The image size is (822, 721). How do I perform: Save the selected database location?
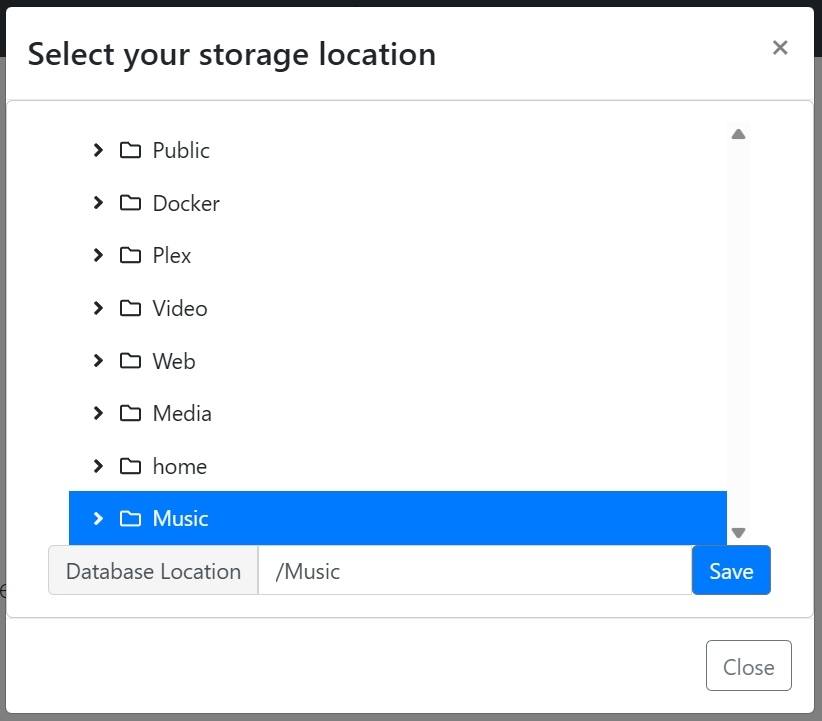coord(731,571)
